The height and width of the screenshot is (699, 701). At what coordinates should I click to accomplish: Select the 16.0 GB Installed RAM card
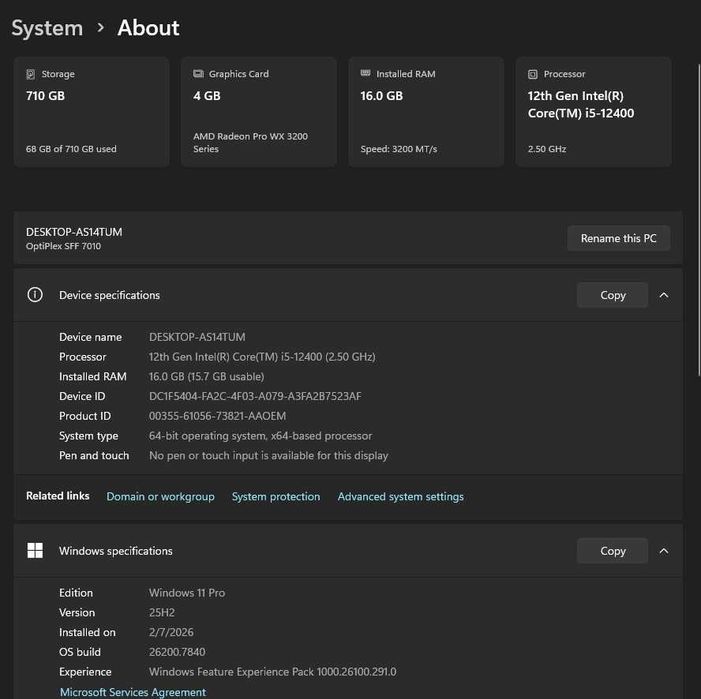click(426, 112)
